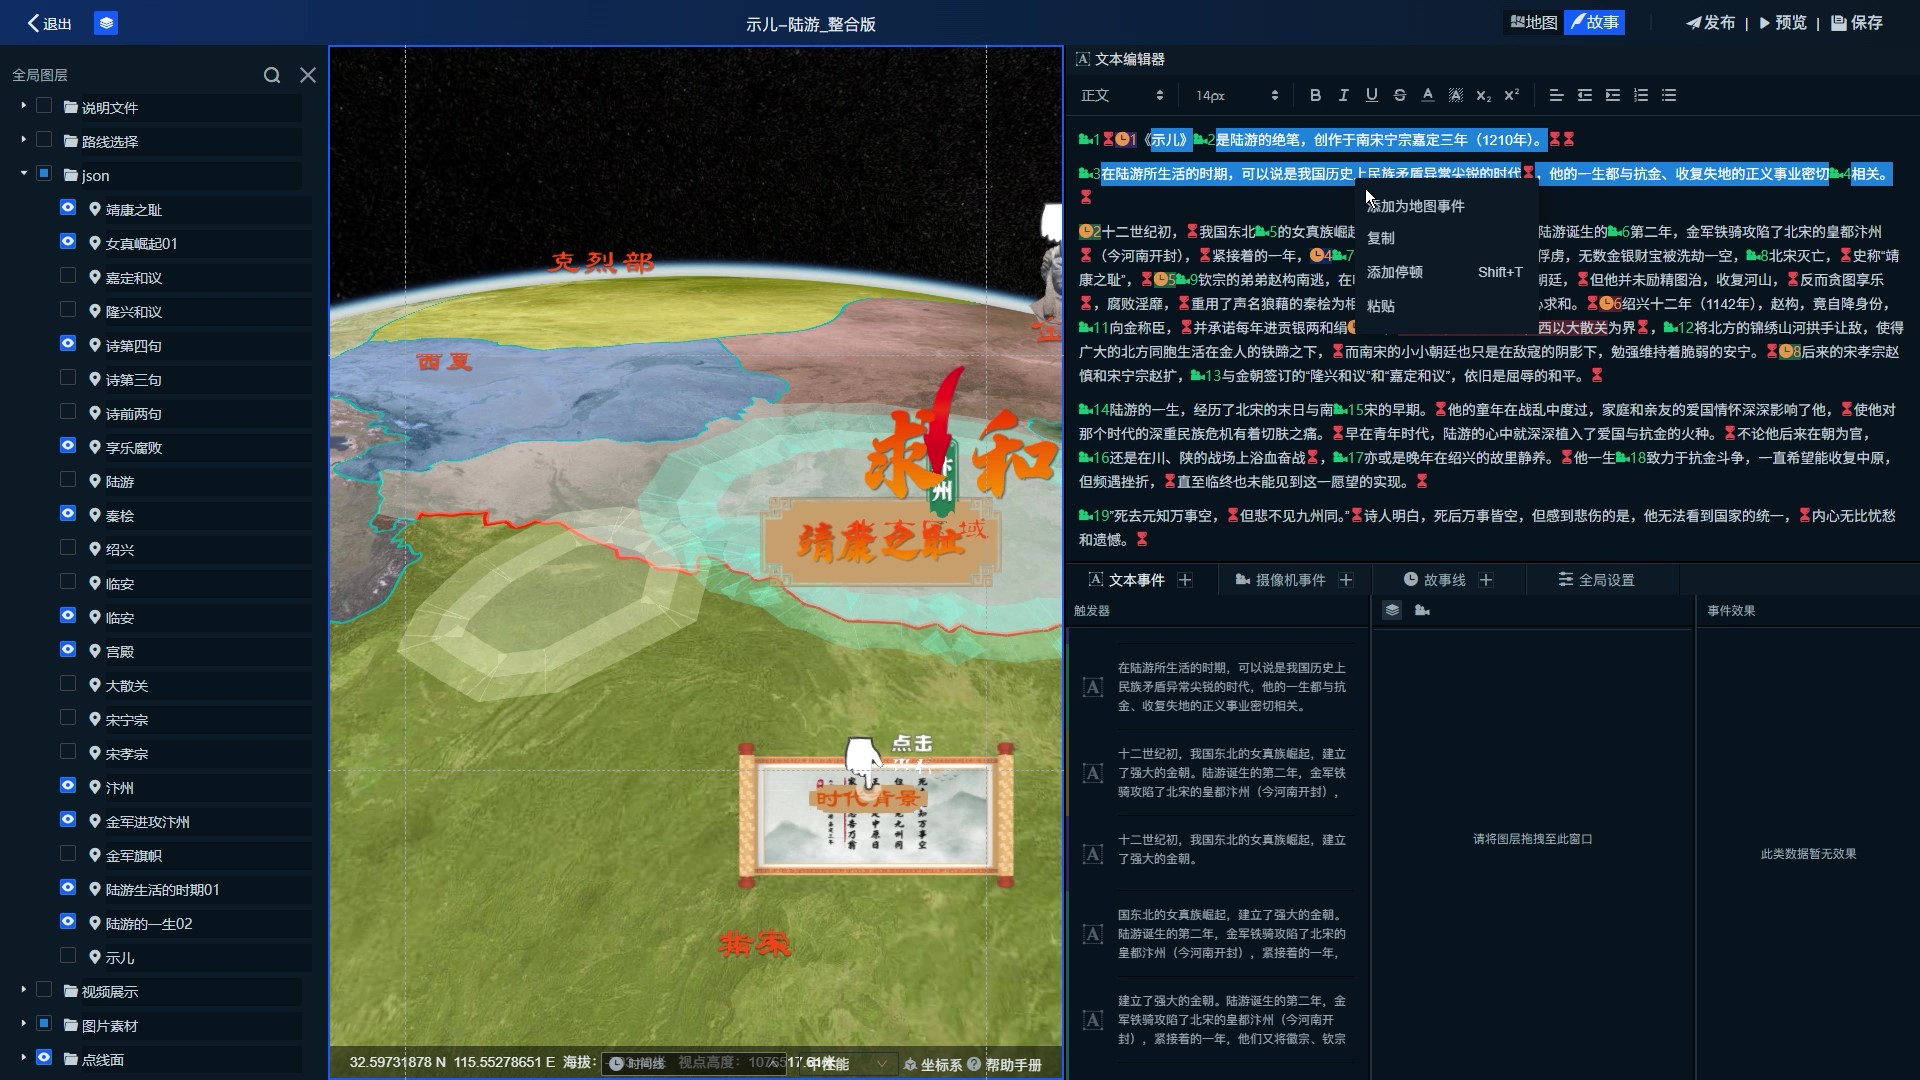Click the 退出 back arrow button

[x=49, y=23]
